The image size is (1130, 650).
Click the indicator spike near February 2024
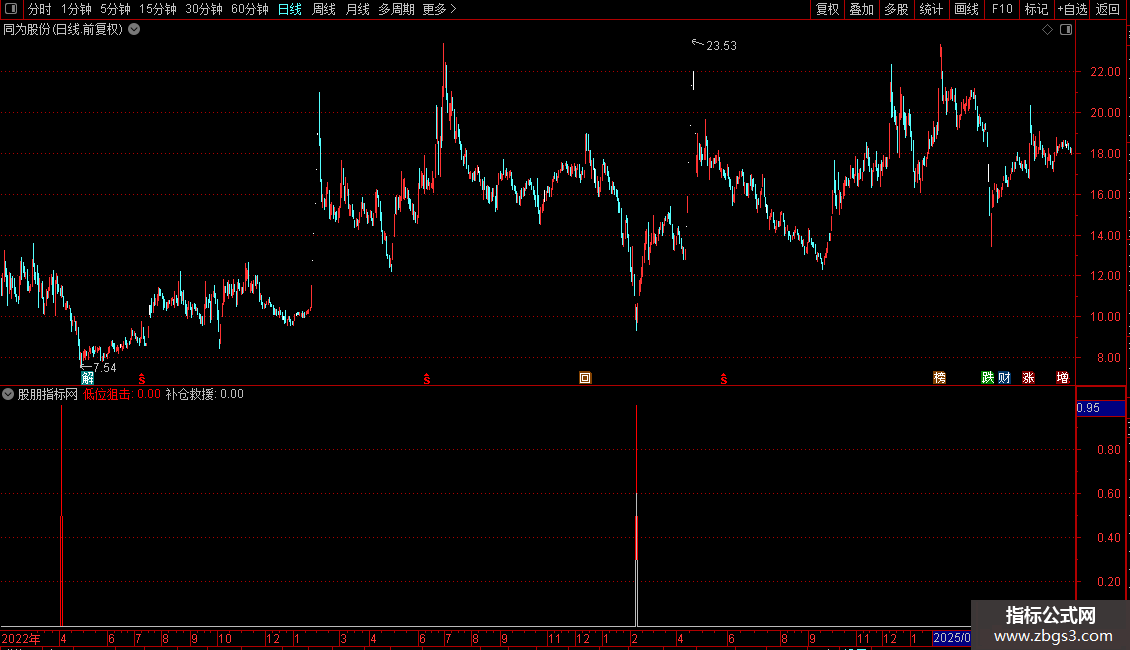pos(636,516)
